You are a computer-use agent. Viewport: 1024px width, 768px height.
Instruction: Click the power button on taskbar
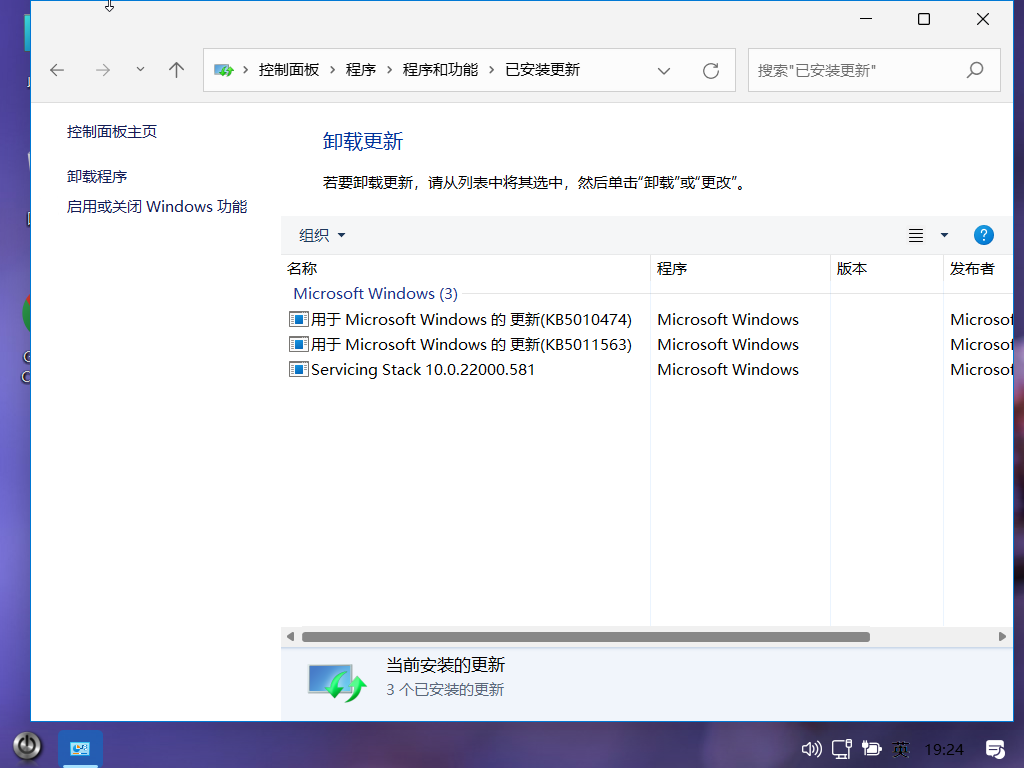(x=27, y=746)
